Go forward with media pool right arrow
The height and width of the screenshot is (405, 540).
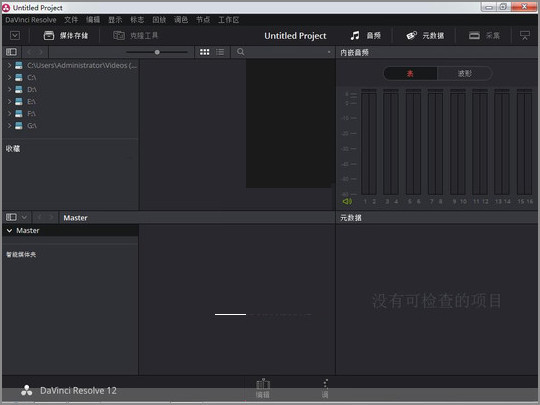click(51, 217)
